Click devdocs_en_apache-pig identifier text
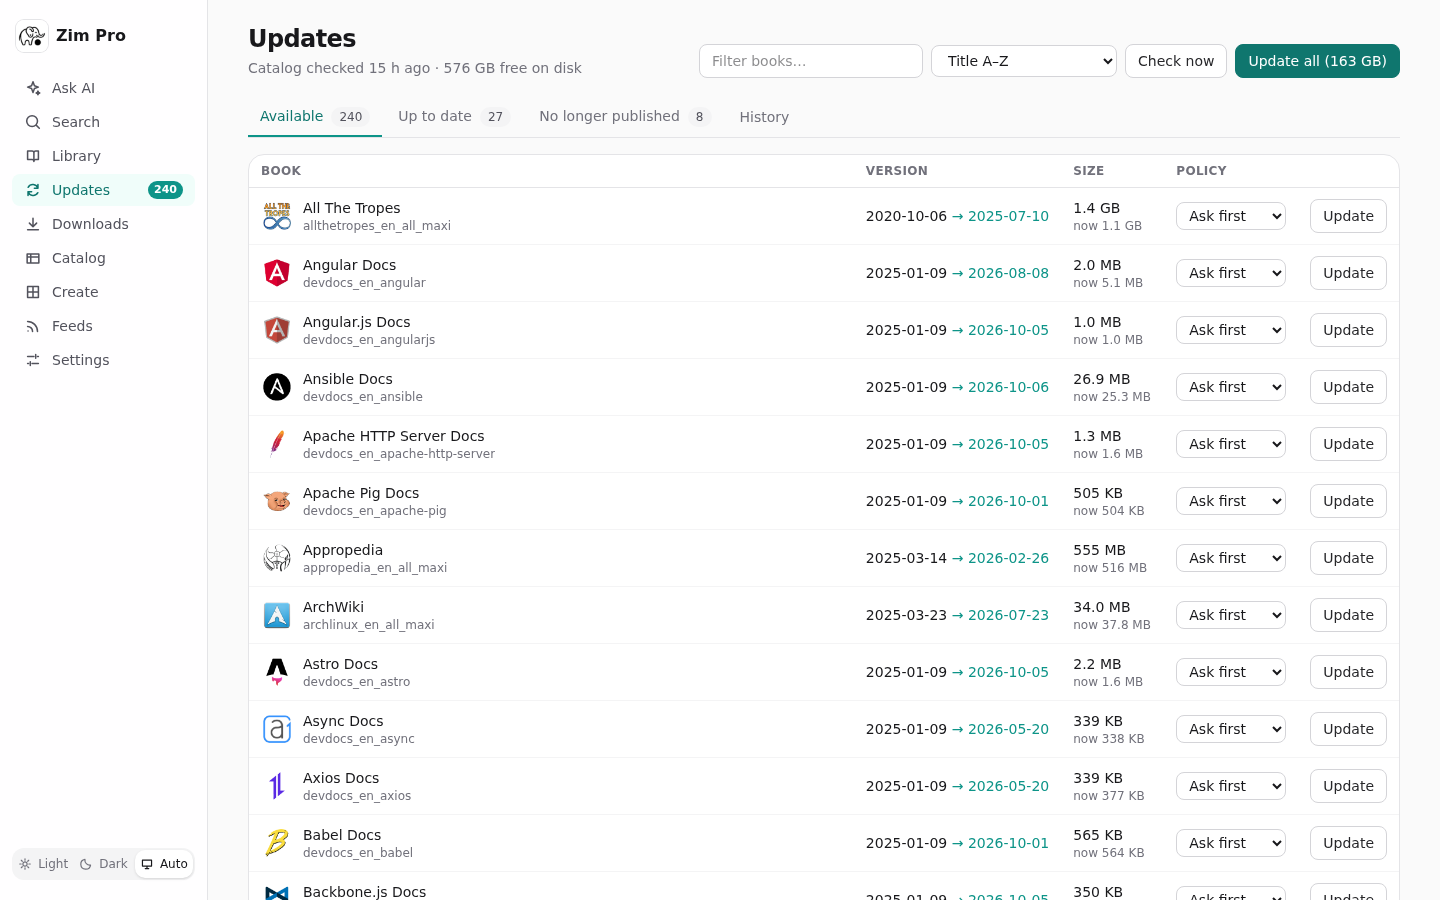Image resolution: width=1440 pixels, height=900 pixels. (x=375, y=511)
